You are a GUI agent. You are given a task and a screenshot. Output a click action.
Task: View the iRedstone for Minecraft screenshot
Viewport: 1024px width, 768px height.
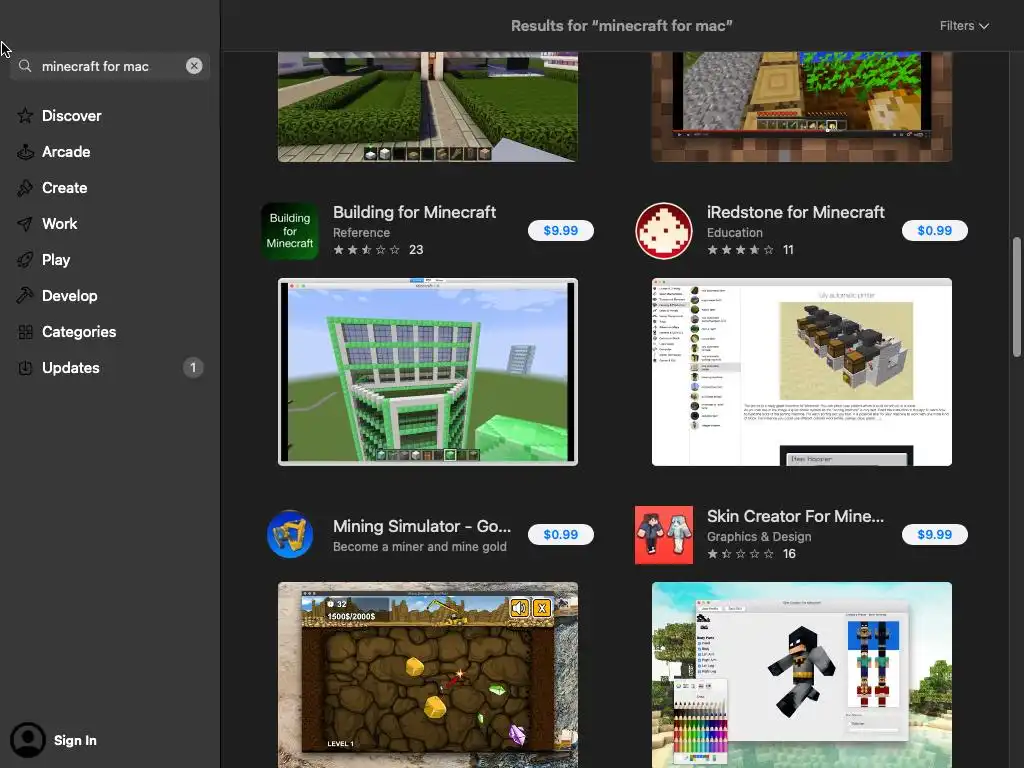[x=802, y=372]
